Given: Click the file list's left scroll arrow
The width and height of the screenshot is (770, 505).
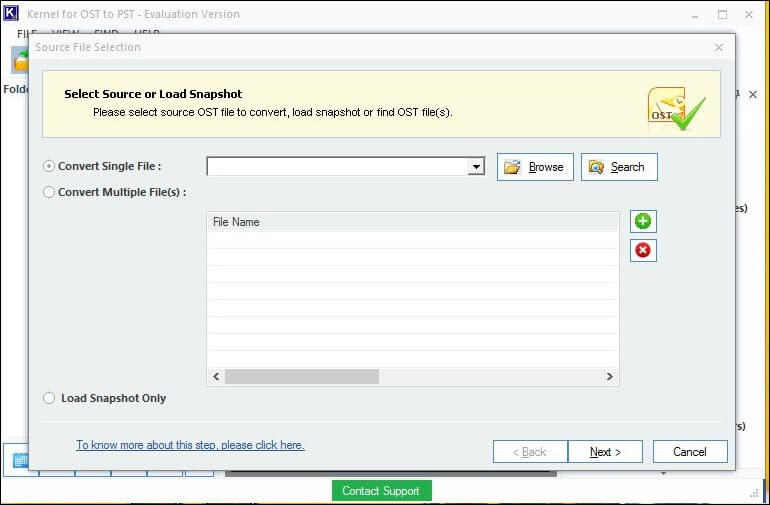Looking at the screenshot, I should tap(216, 376).
